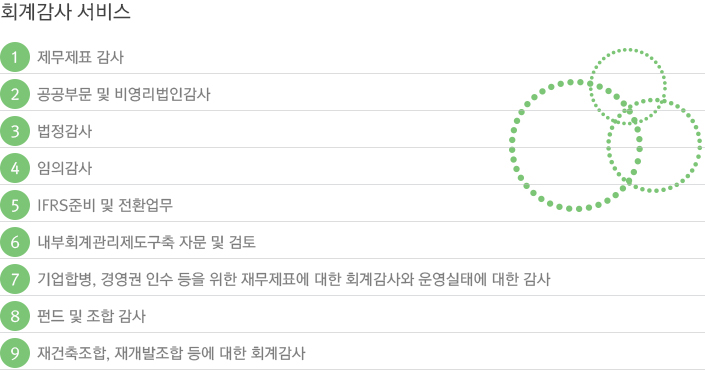
Task: Click the green number 8 circle
Action: pos(15,316)
